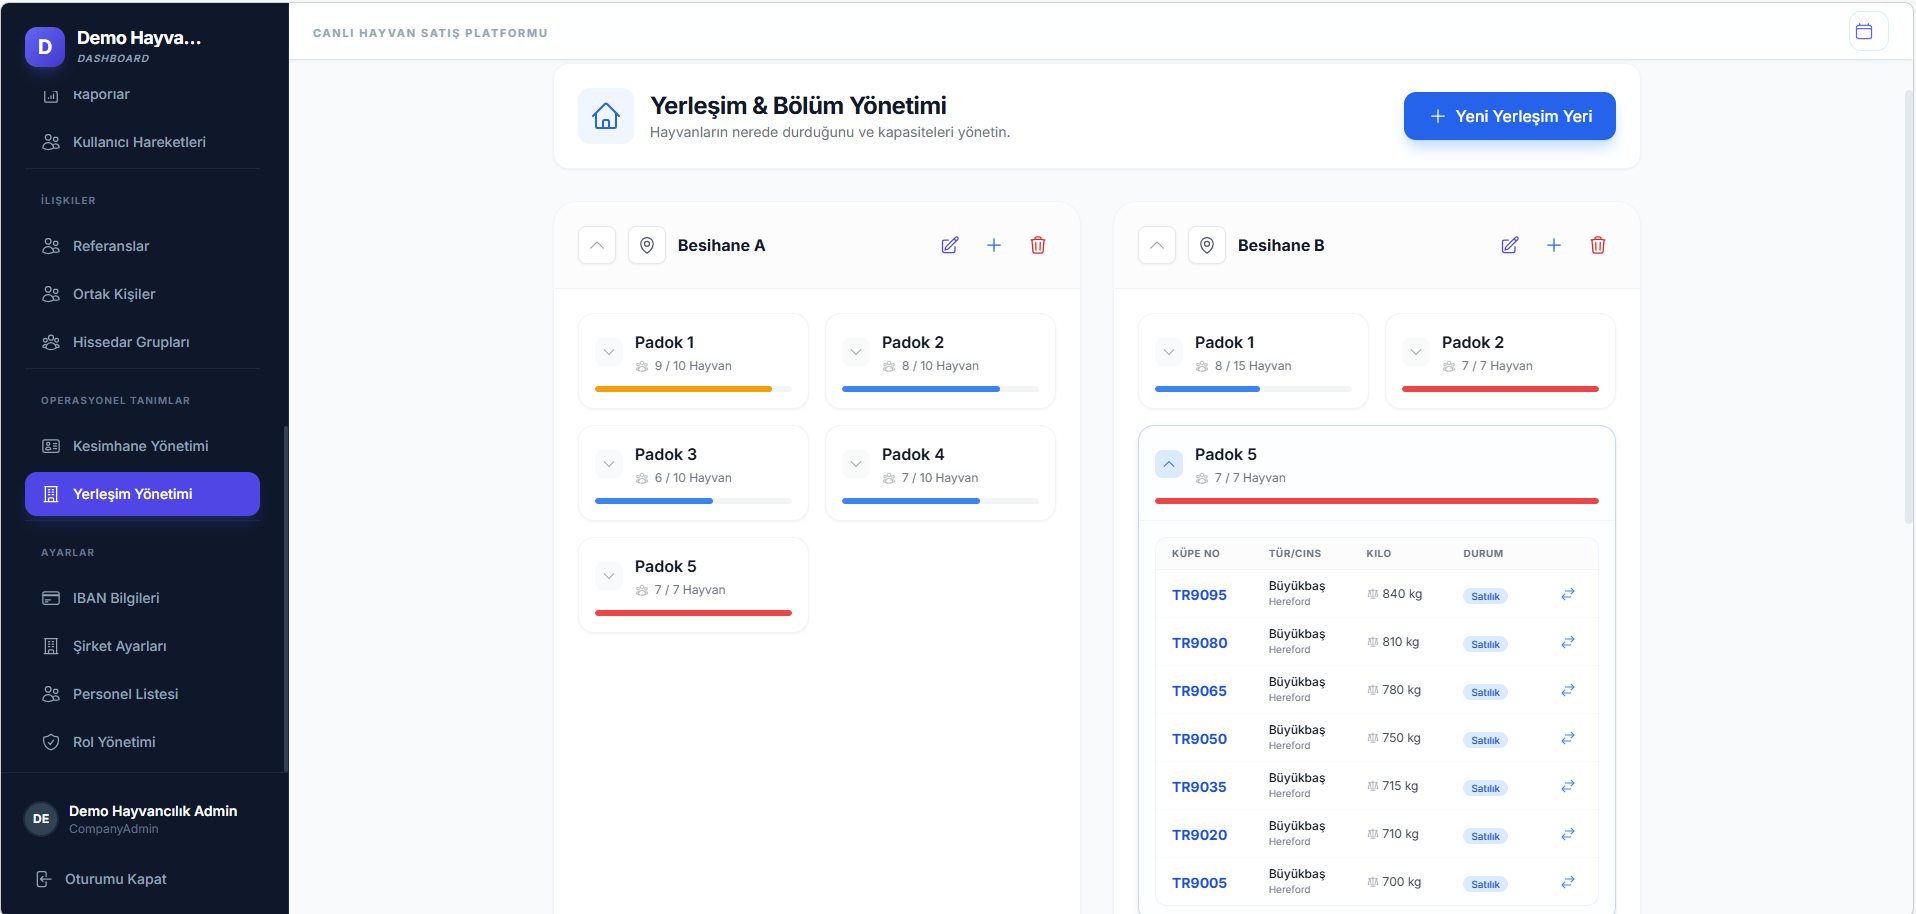Viewport: 1916px width, 914px height.
Task: Click Oturumu Kapat to log out
Action: click(115, 879)
